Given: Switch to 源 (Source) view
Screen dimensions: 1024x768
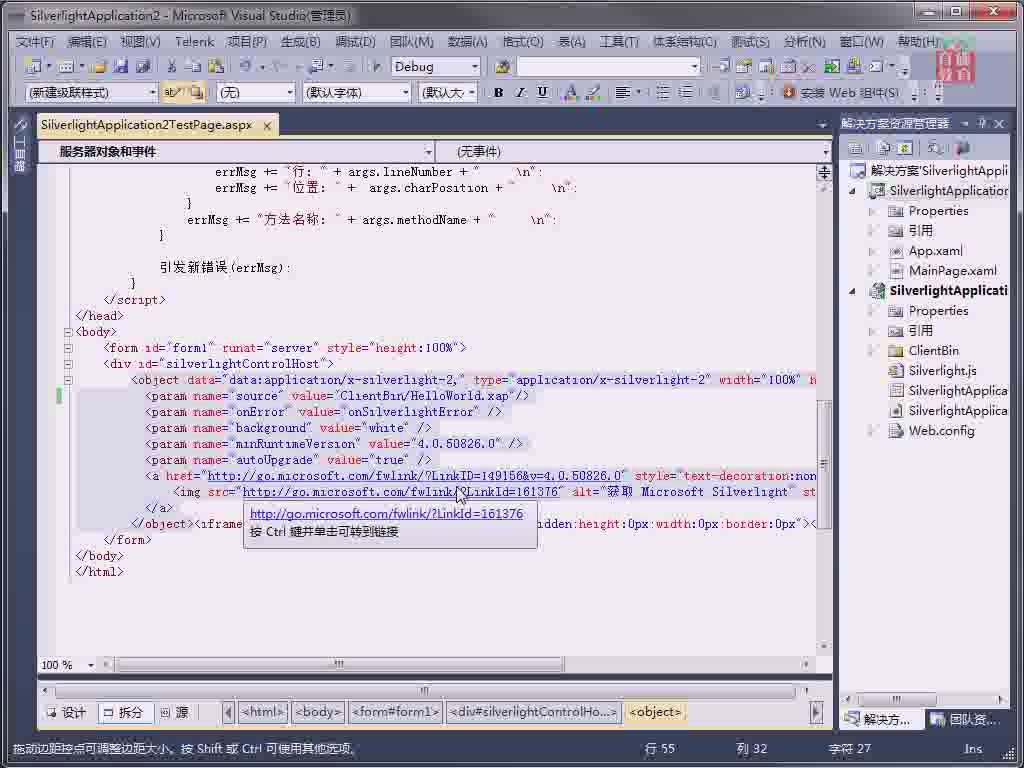Looking at the screenshot, I should (x=175, y=712).
